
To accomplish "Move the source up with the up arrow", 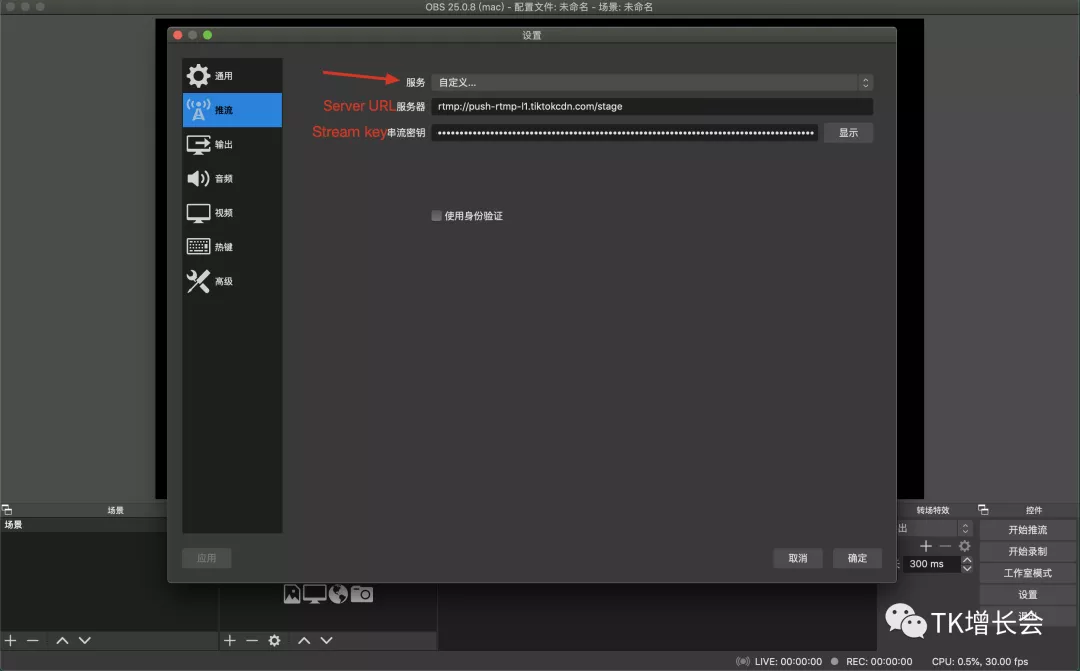I will pos(304,641).
